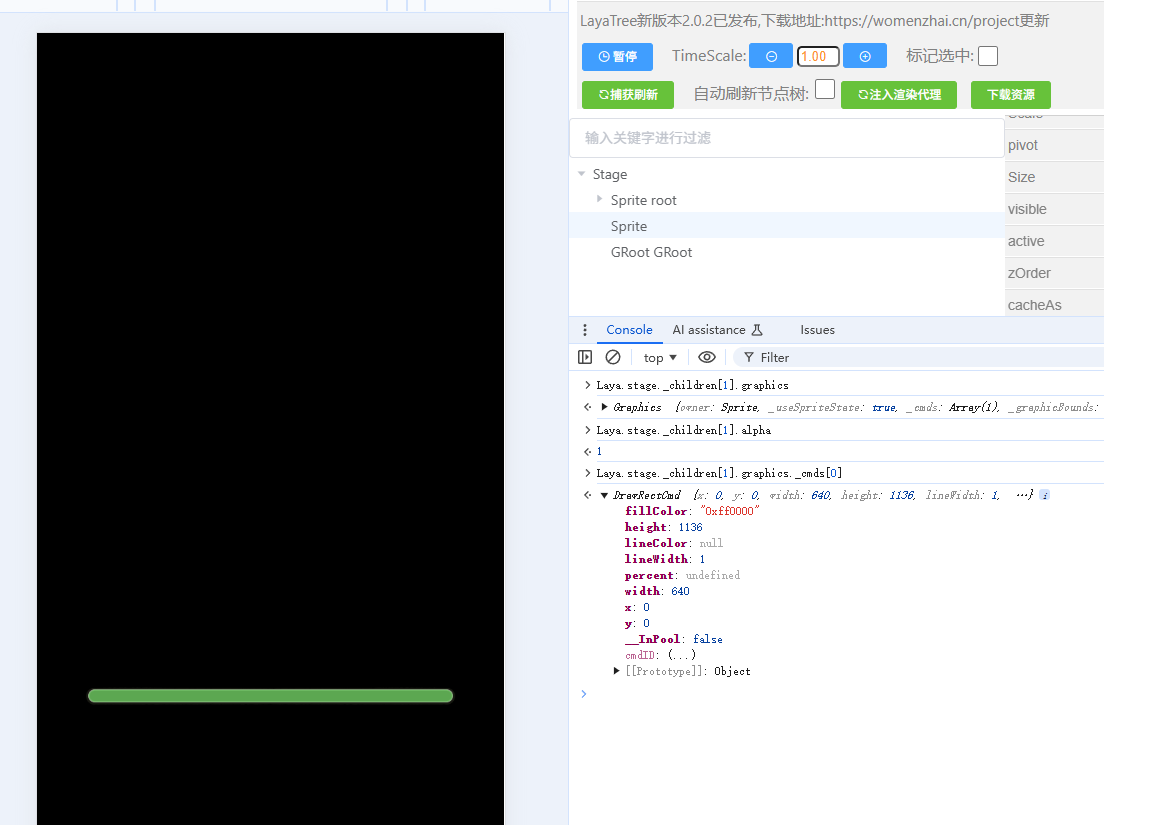Click the pivot property row
Screen dimensions: 1152x825
(1054, 145)
